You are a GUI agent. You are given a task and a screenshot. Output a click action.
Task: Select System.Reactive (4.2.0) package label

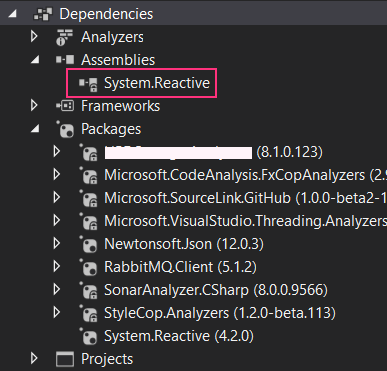[179, 336]
